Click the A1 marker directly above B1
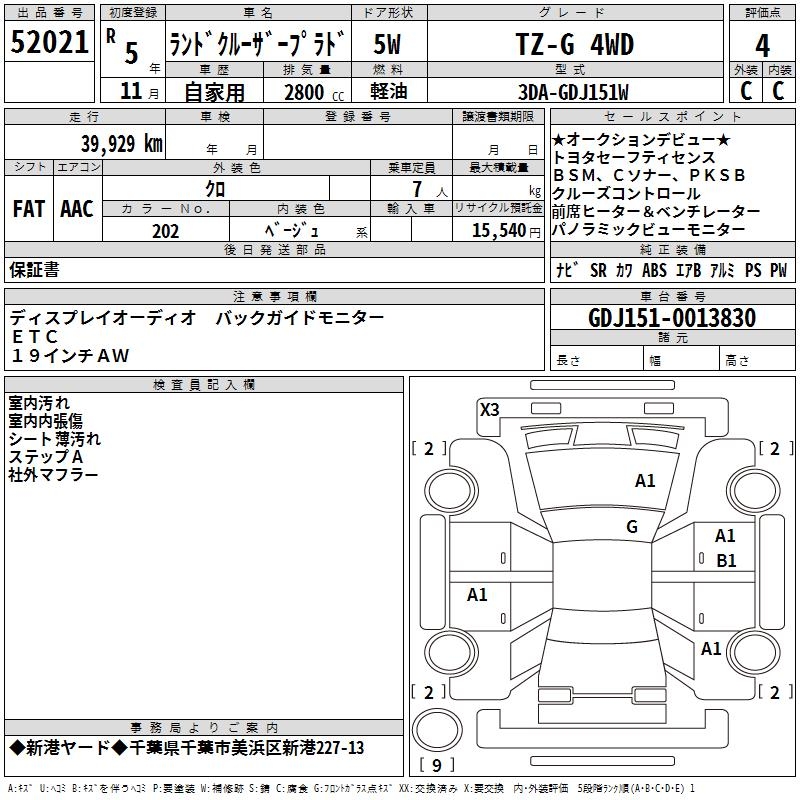The height and width of the screenshot is (800, 800). click(725, 537)
